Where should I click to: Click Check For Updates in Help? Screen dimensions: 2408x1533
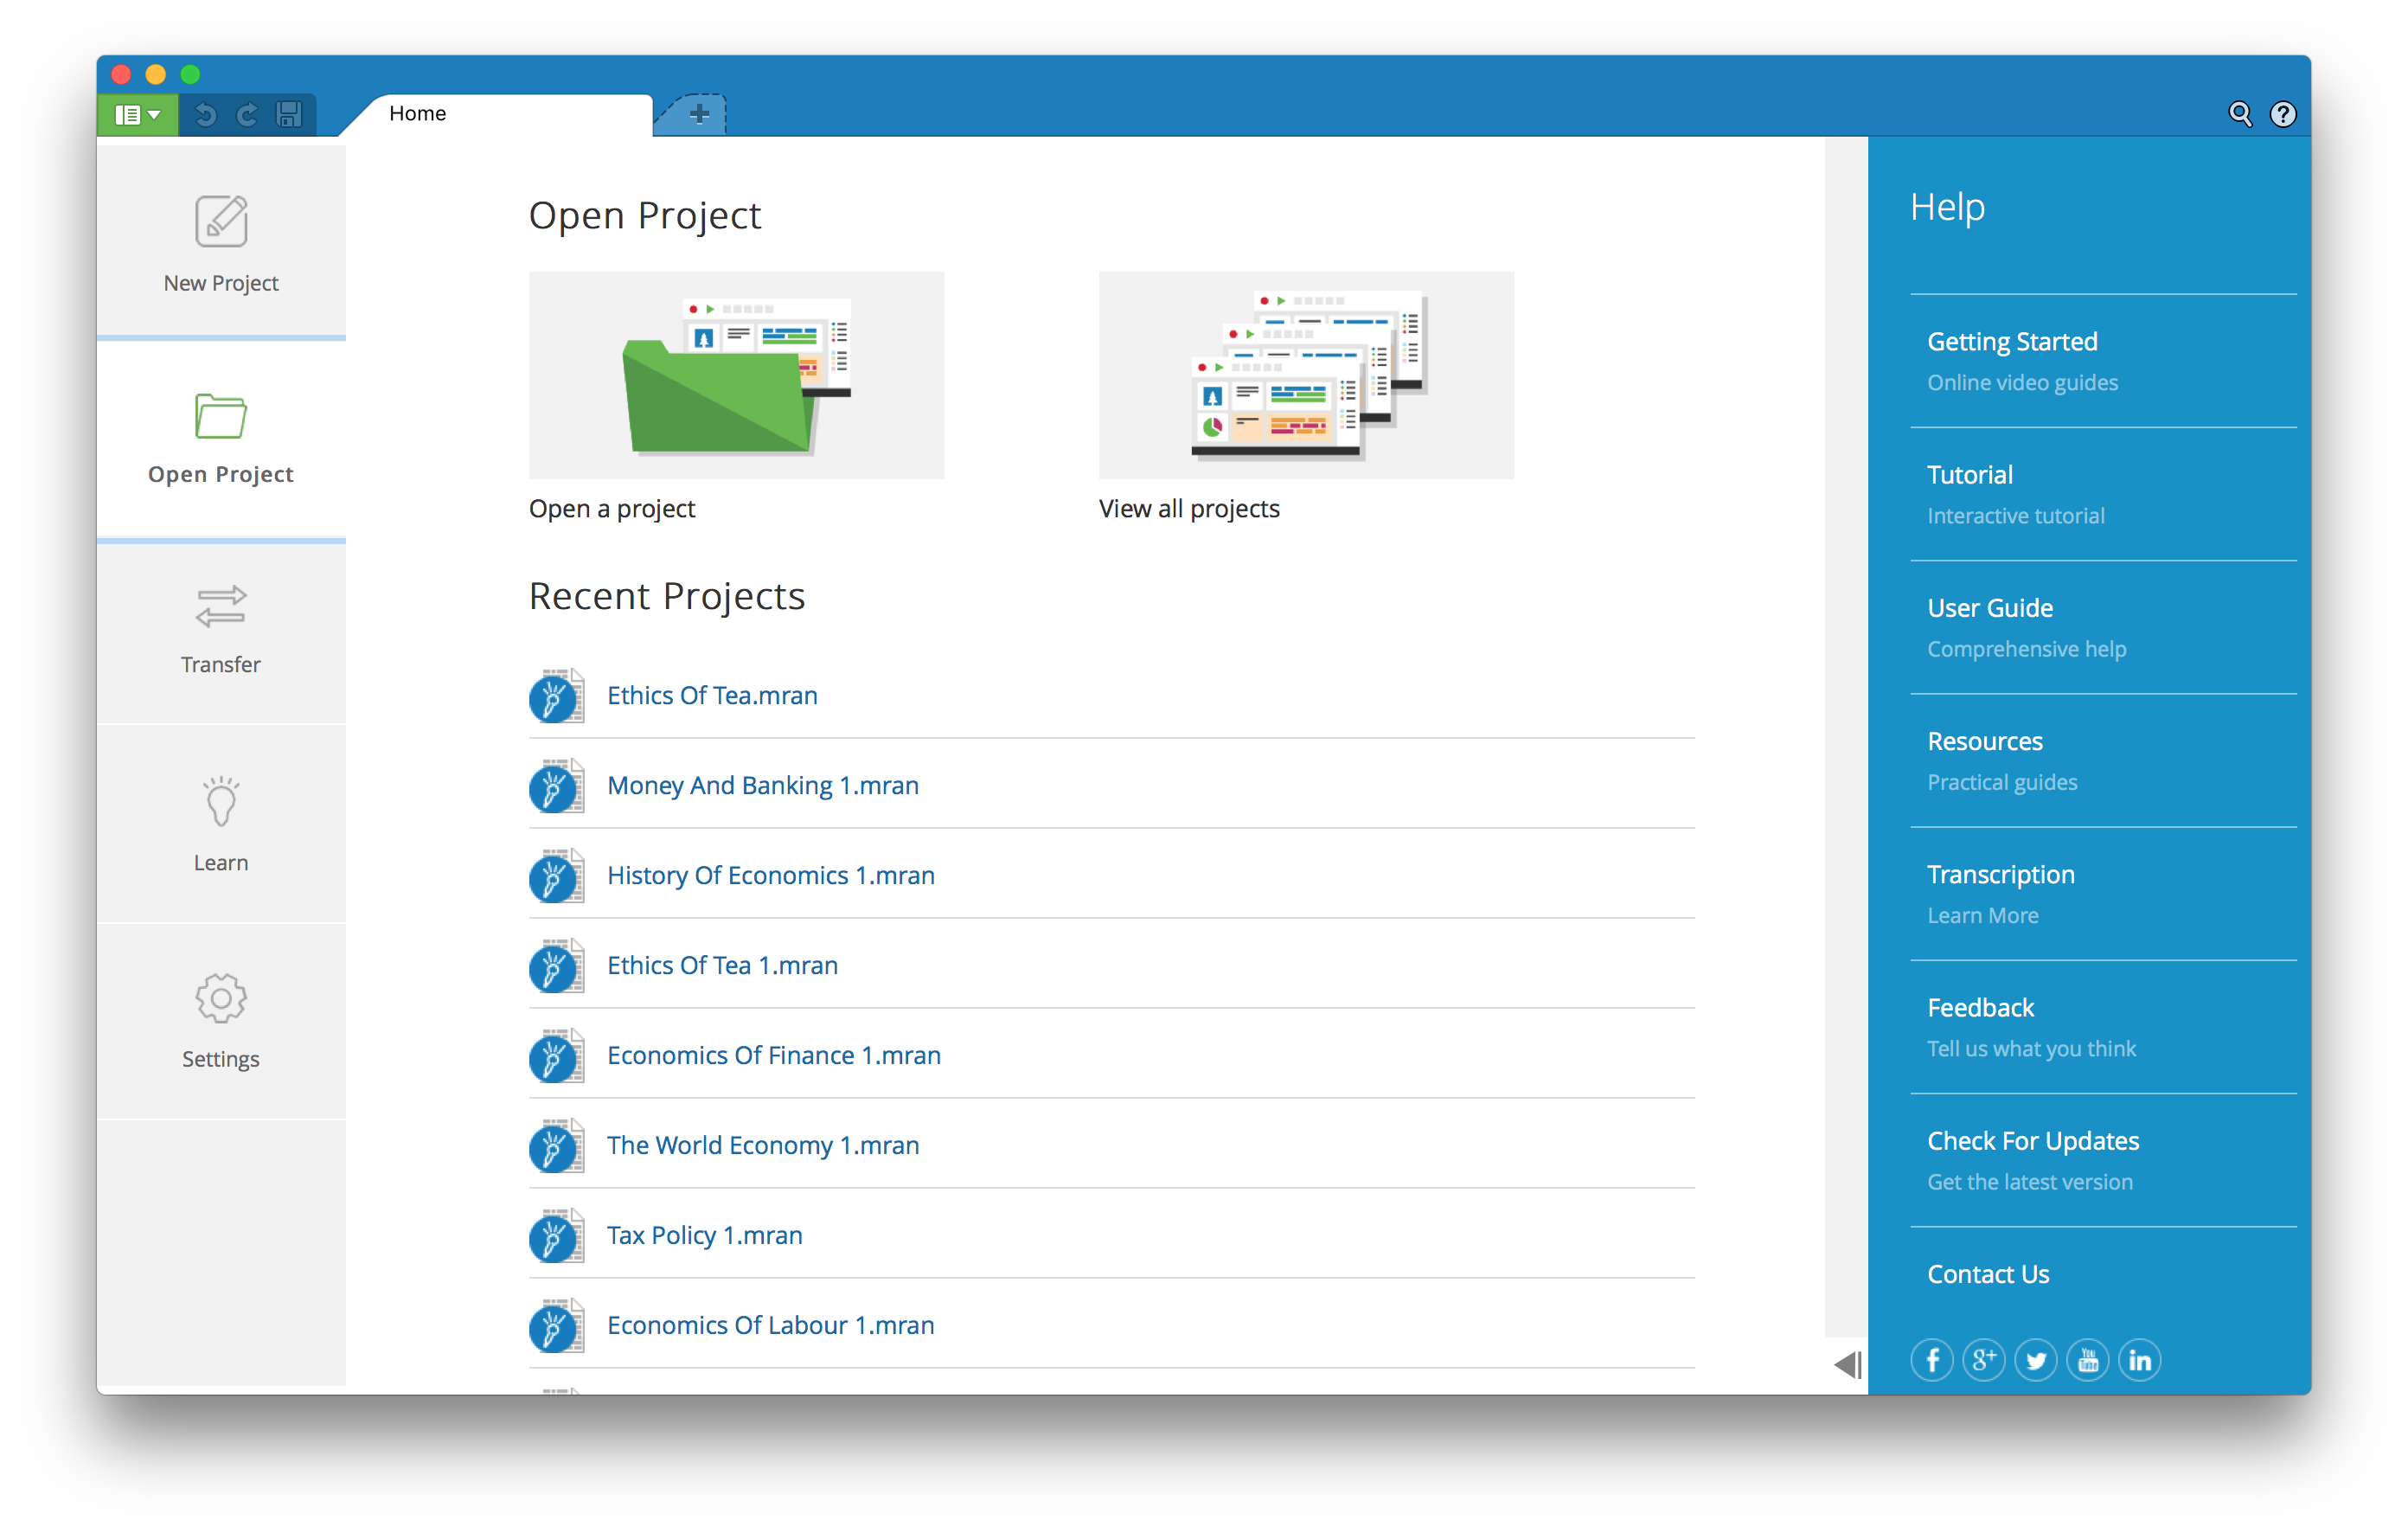2033,1141
